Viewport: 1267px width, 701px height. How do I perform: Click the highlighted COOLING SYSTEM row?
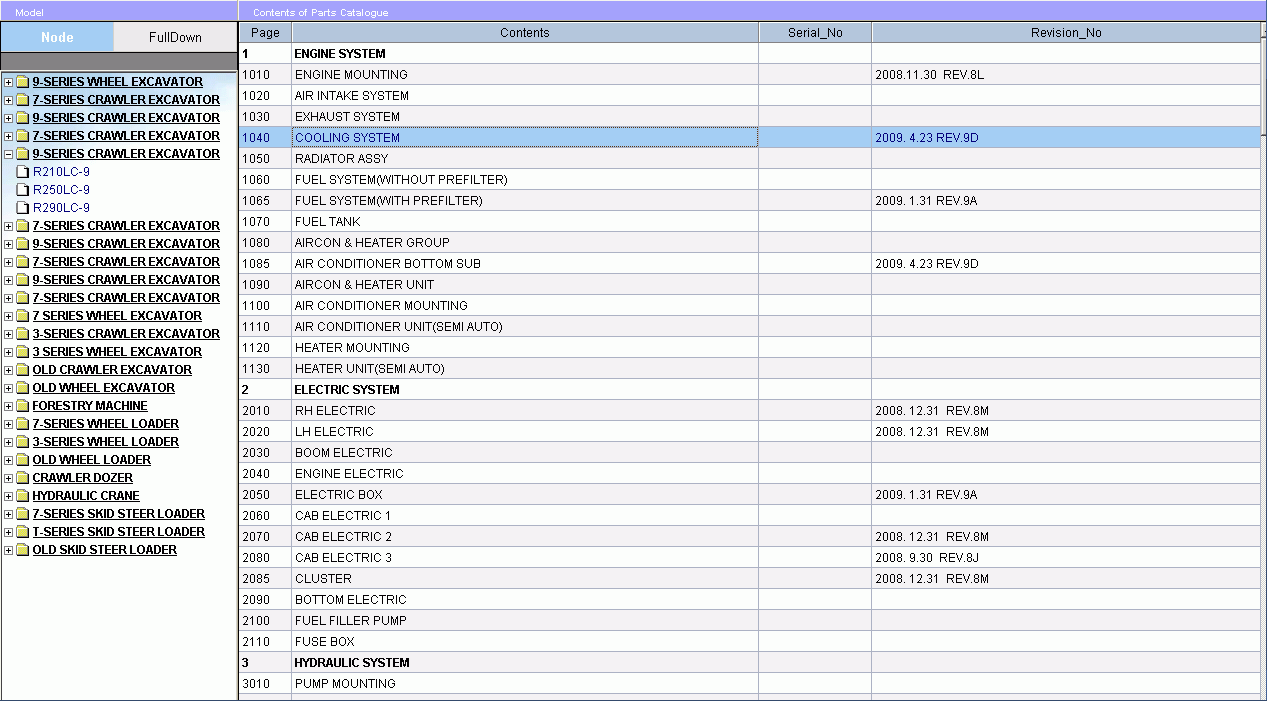750,138
